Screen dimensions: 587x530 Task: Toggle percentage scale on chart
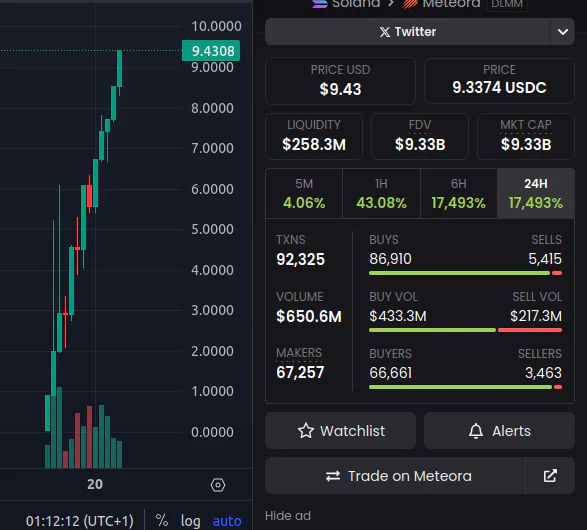(162, 521)
